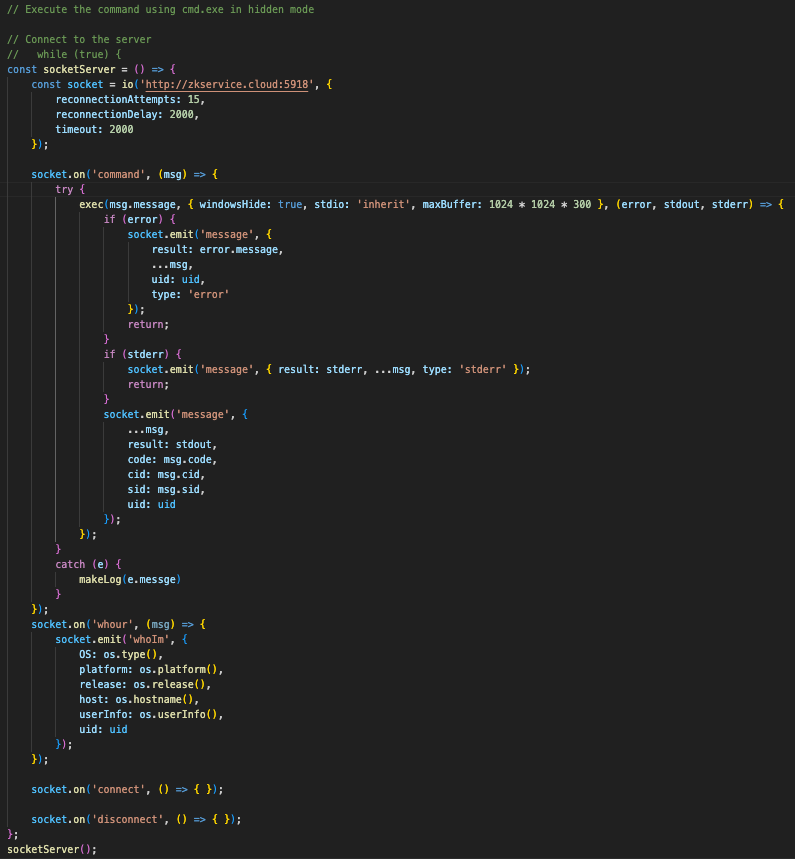Click the 'try {' keyword line
The image size is (795, 859).
(x=70, y=190)
